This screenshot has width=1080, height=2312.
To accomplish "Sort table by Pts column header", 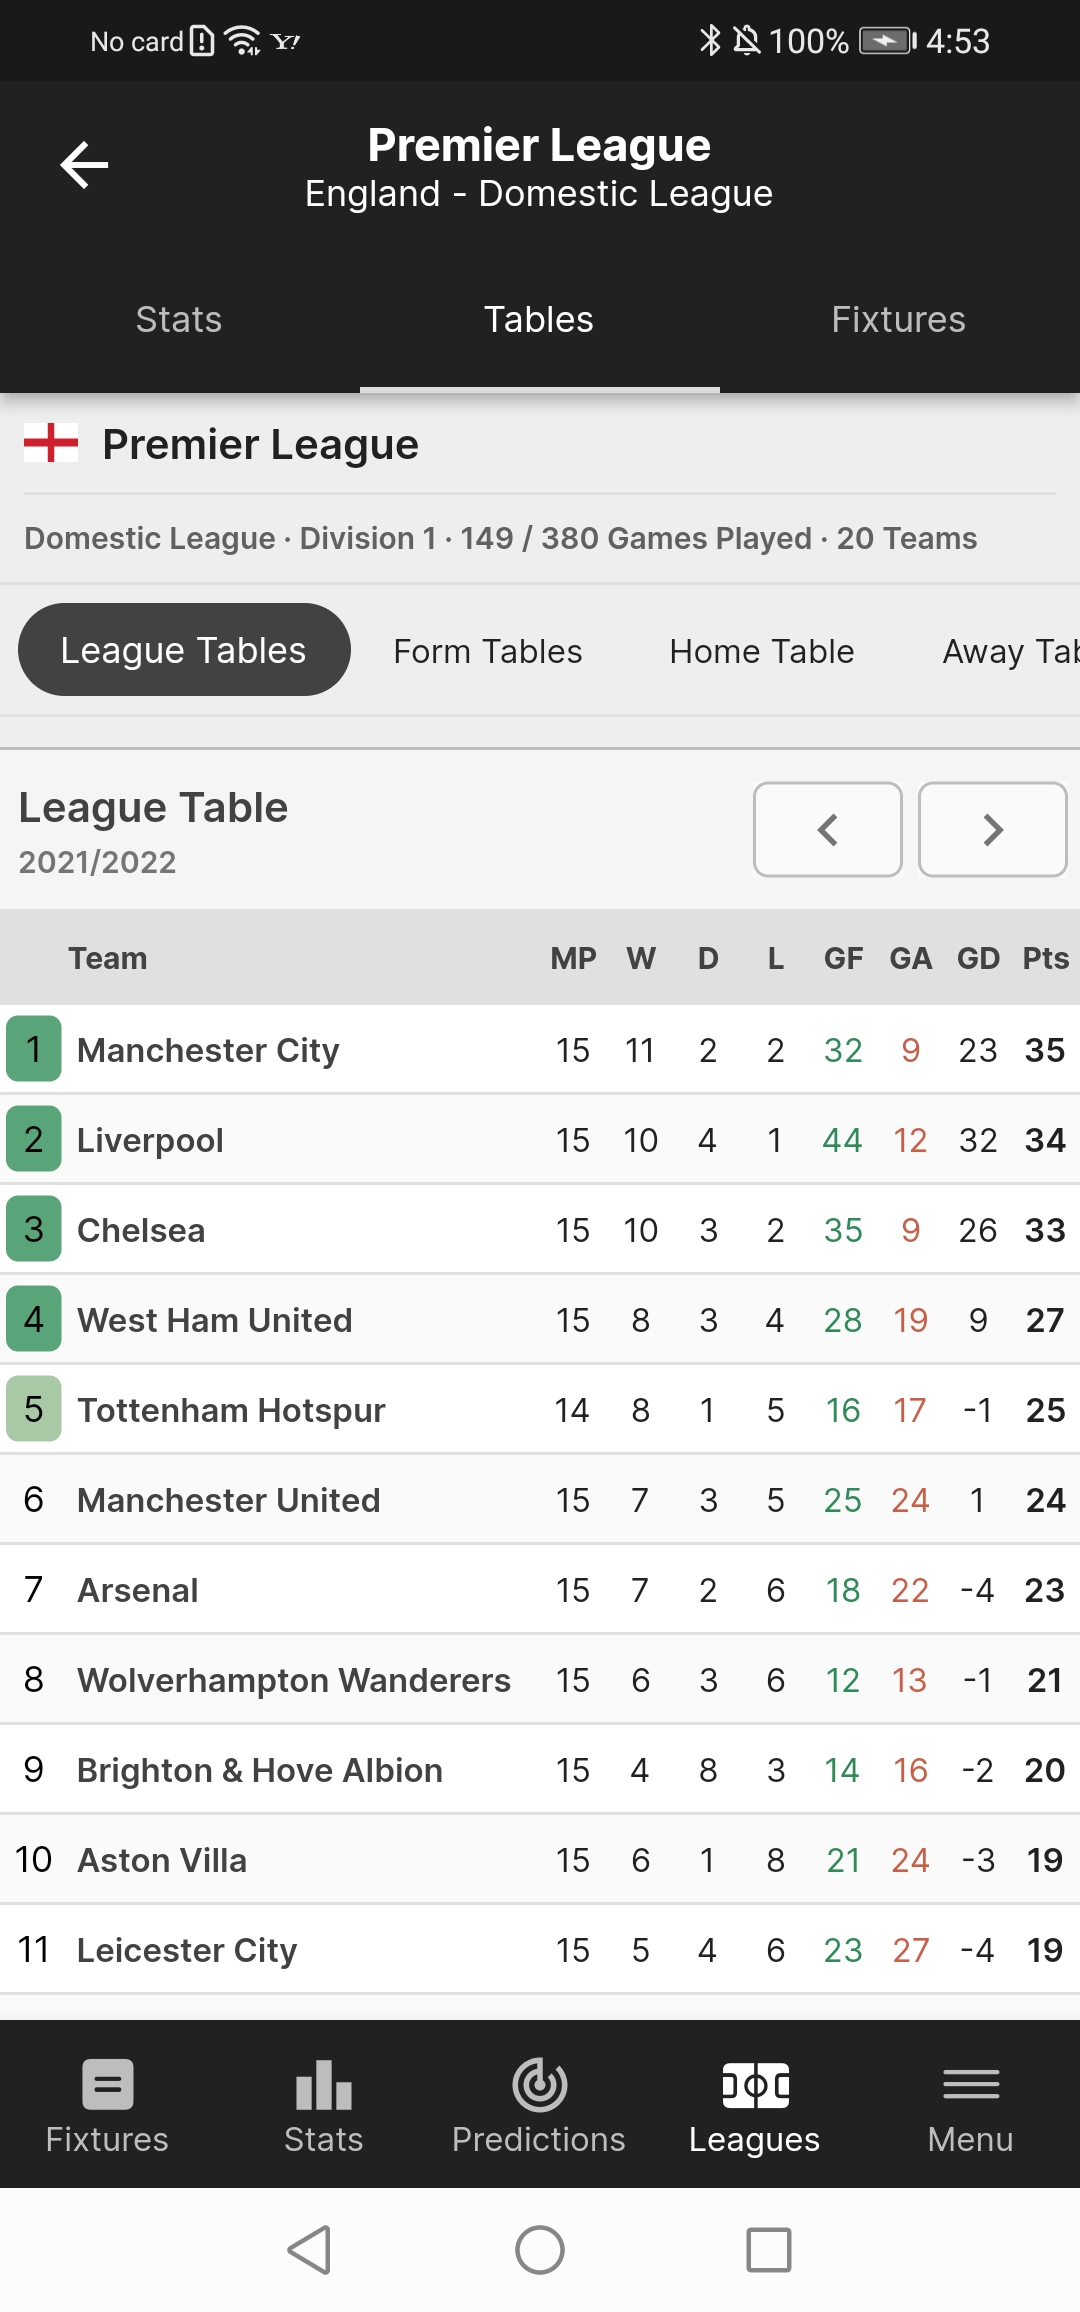I will pos(1045,958).
